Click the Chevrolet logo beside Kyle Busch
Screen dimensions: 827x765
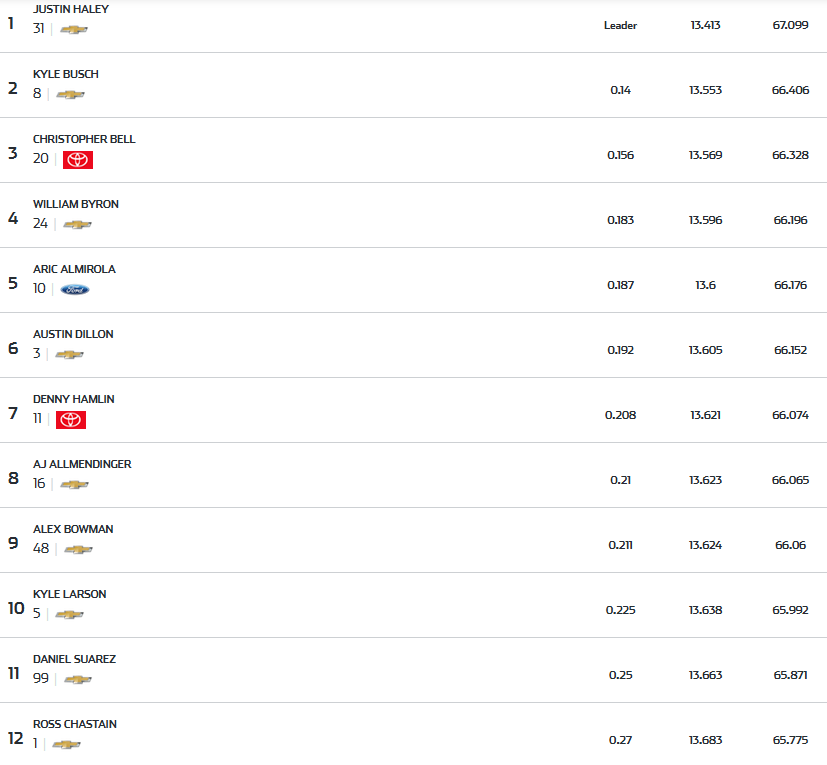[70, 95]
